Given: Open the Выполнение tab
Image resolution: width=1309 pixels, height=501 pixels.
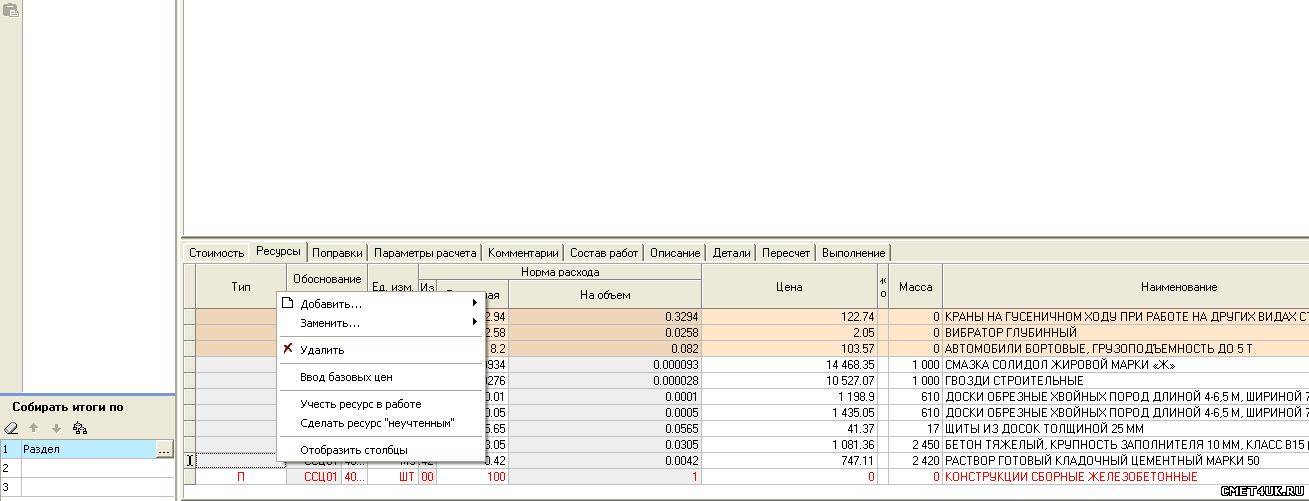Looking at the screenshot, I should [853, 253].
